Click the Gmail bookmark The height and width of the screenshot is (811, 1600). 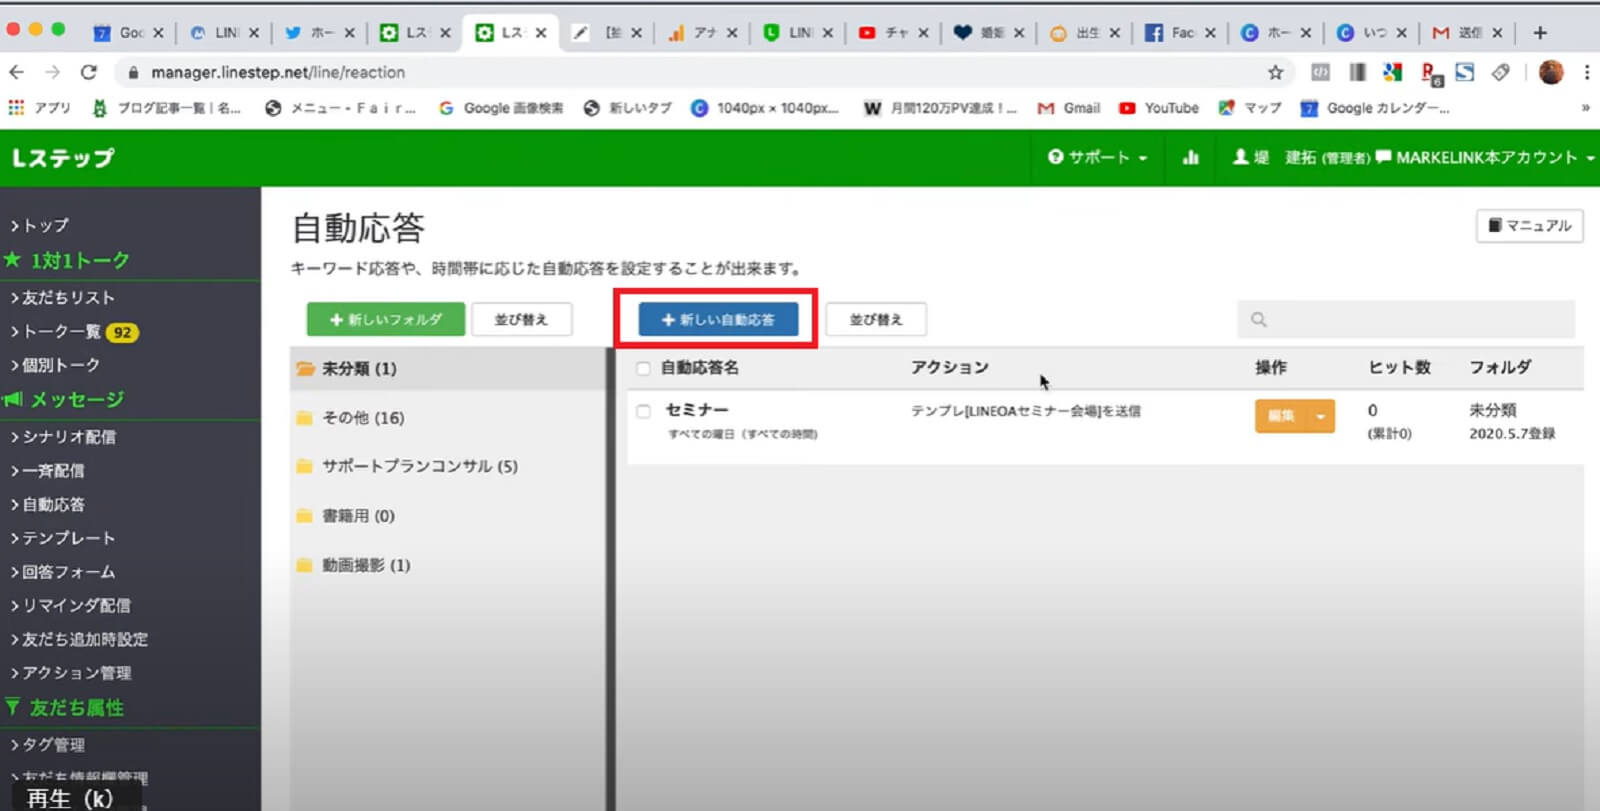click(1069, 108)
